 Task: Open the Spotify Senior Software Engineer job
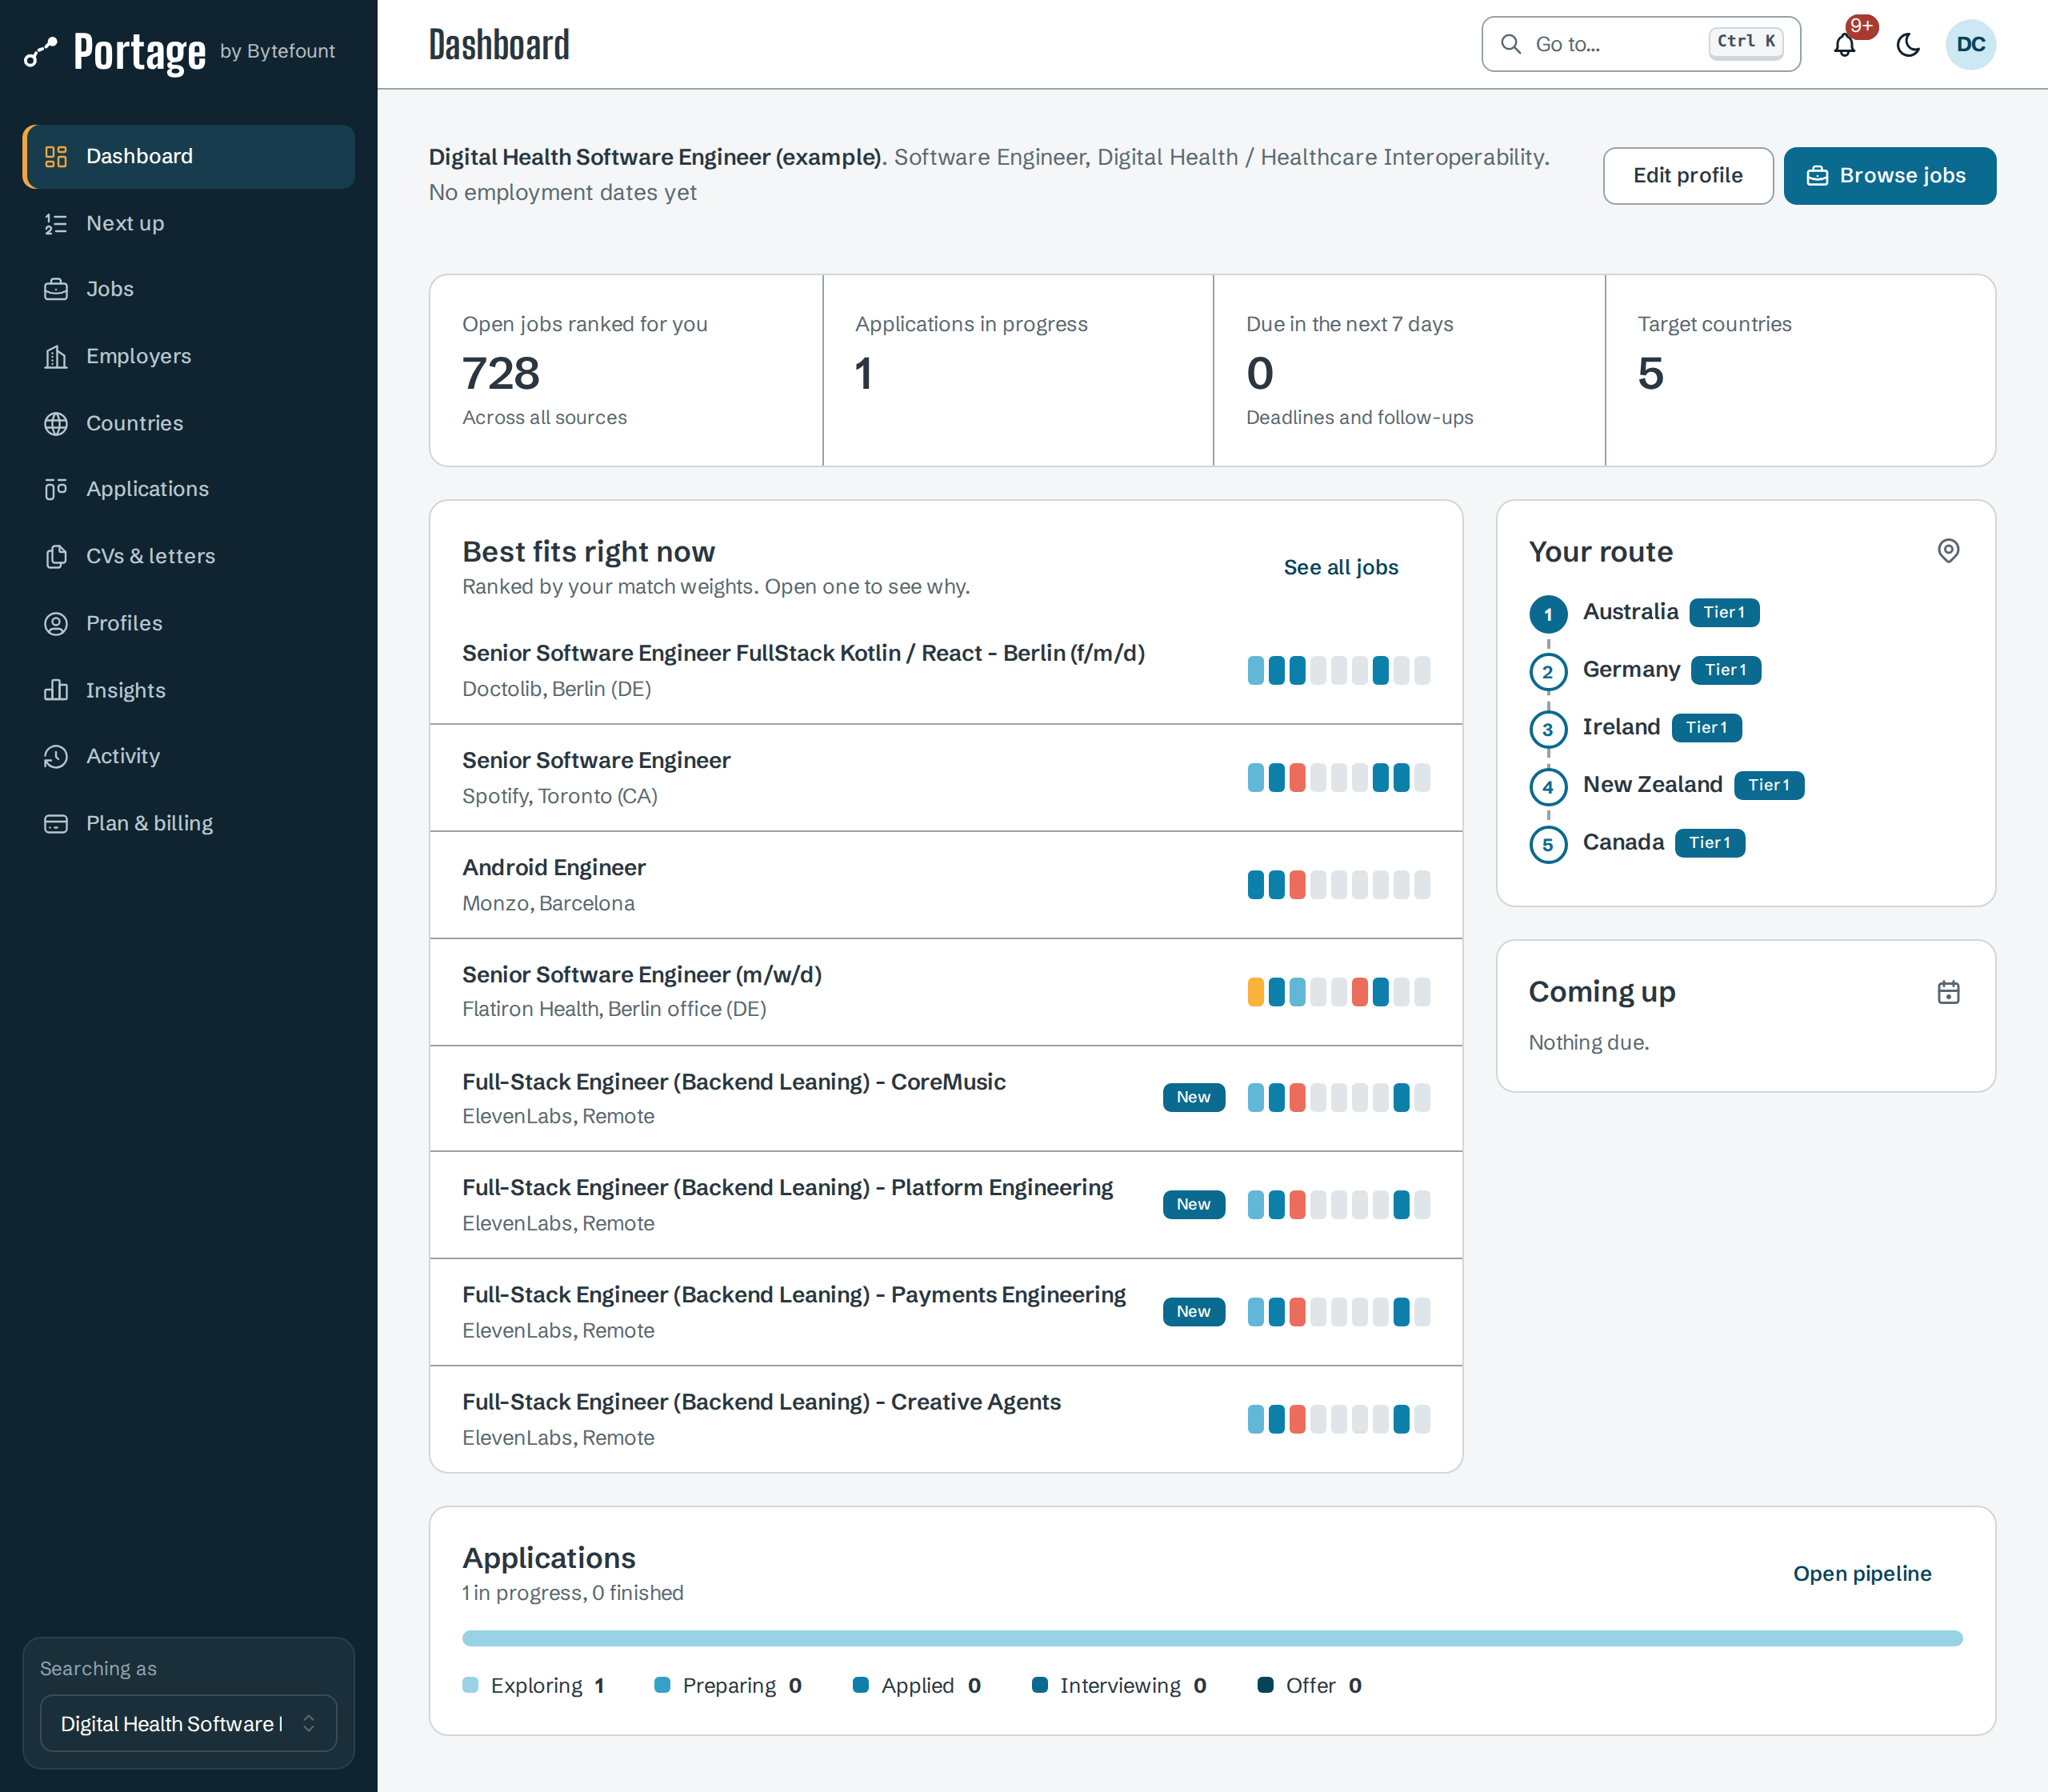coord(945,778)
